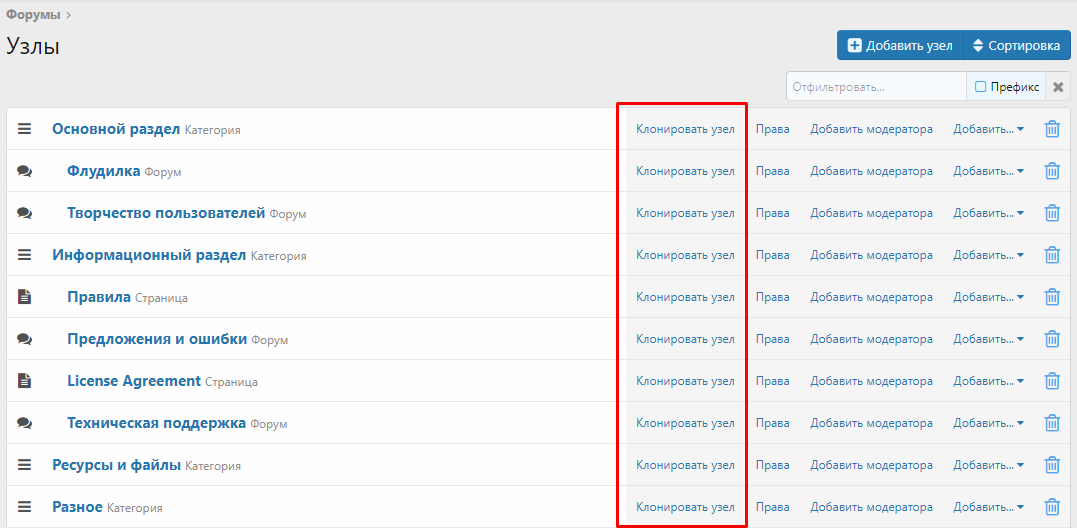Click the category icon beside Информационный раздел
The image size is (1077, 528).
[25, 255]
